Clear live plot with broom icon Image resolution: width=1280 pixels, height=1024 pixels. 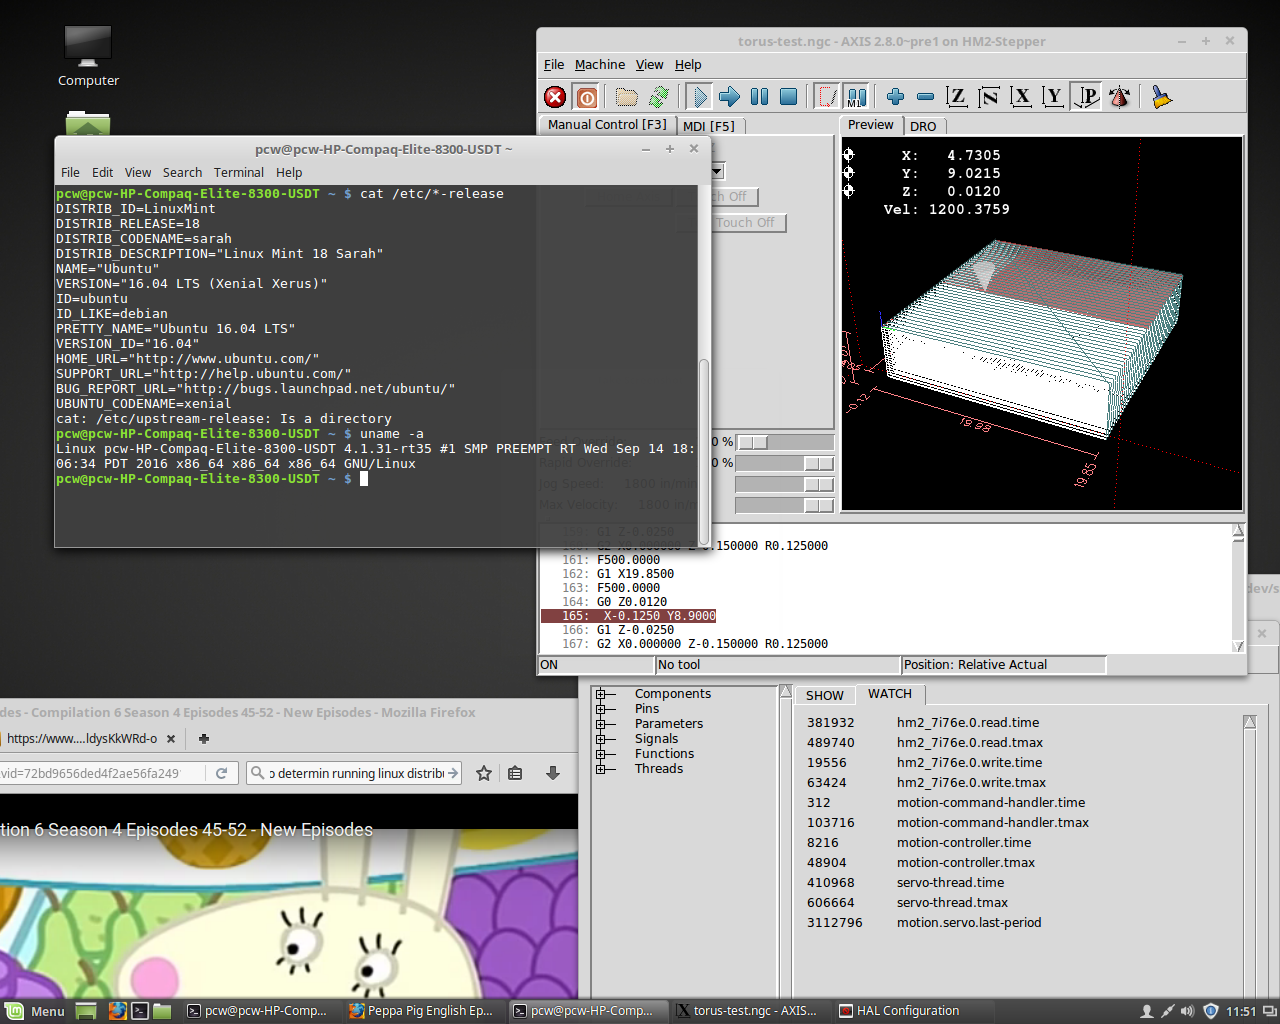(1161, 97)
